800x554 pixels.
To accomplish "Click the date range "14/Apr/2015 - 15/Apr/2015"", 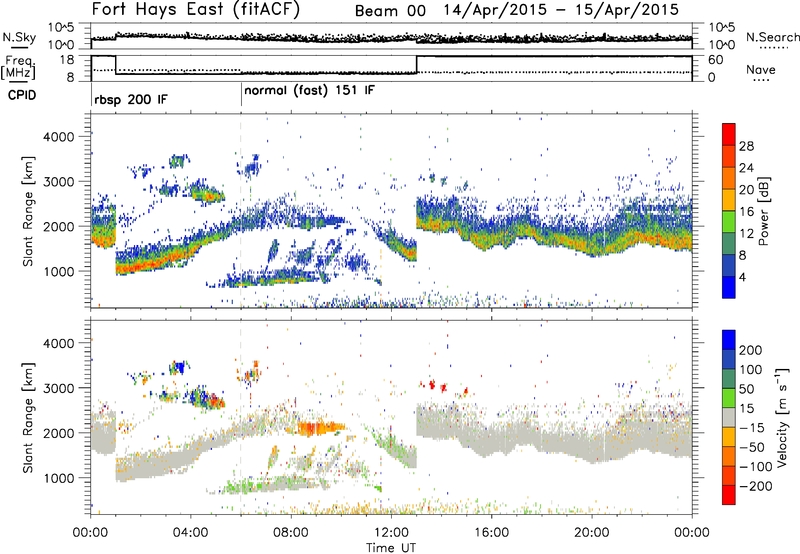I will tap(561, 10).
